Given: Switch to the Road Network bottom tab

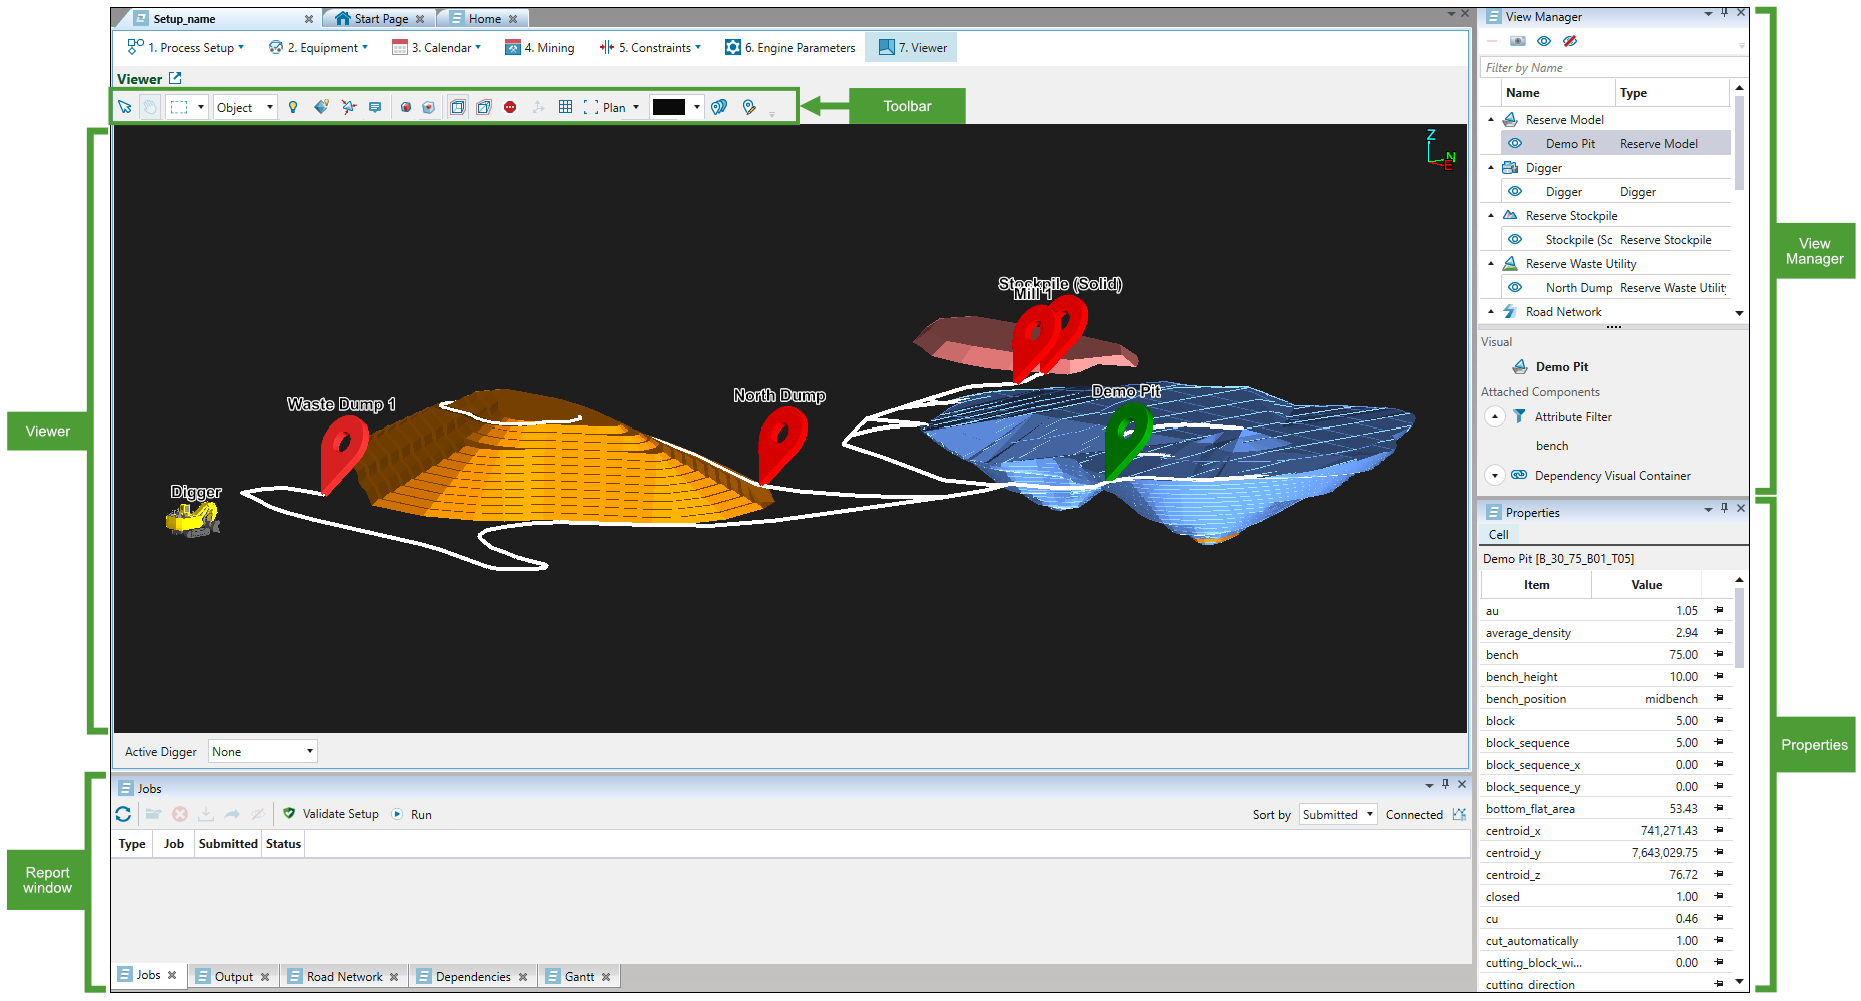Looking at the screenshot, I should click(344, 977).
